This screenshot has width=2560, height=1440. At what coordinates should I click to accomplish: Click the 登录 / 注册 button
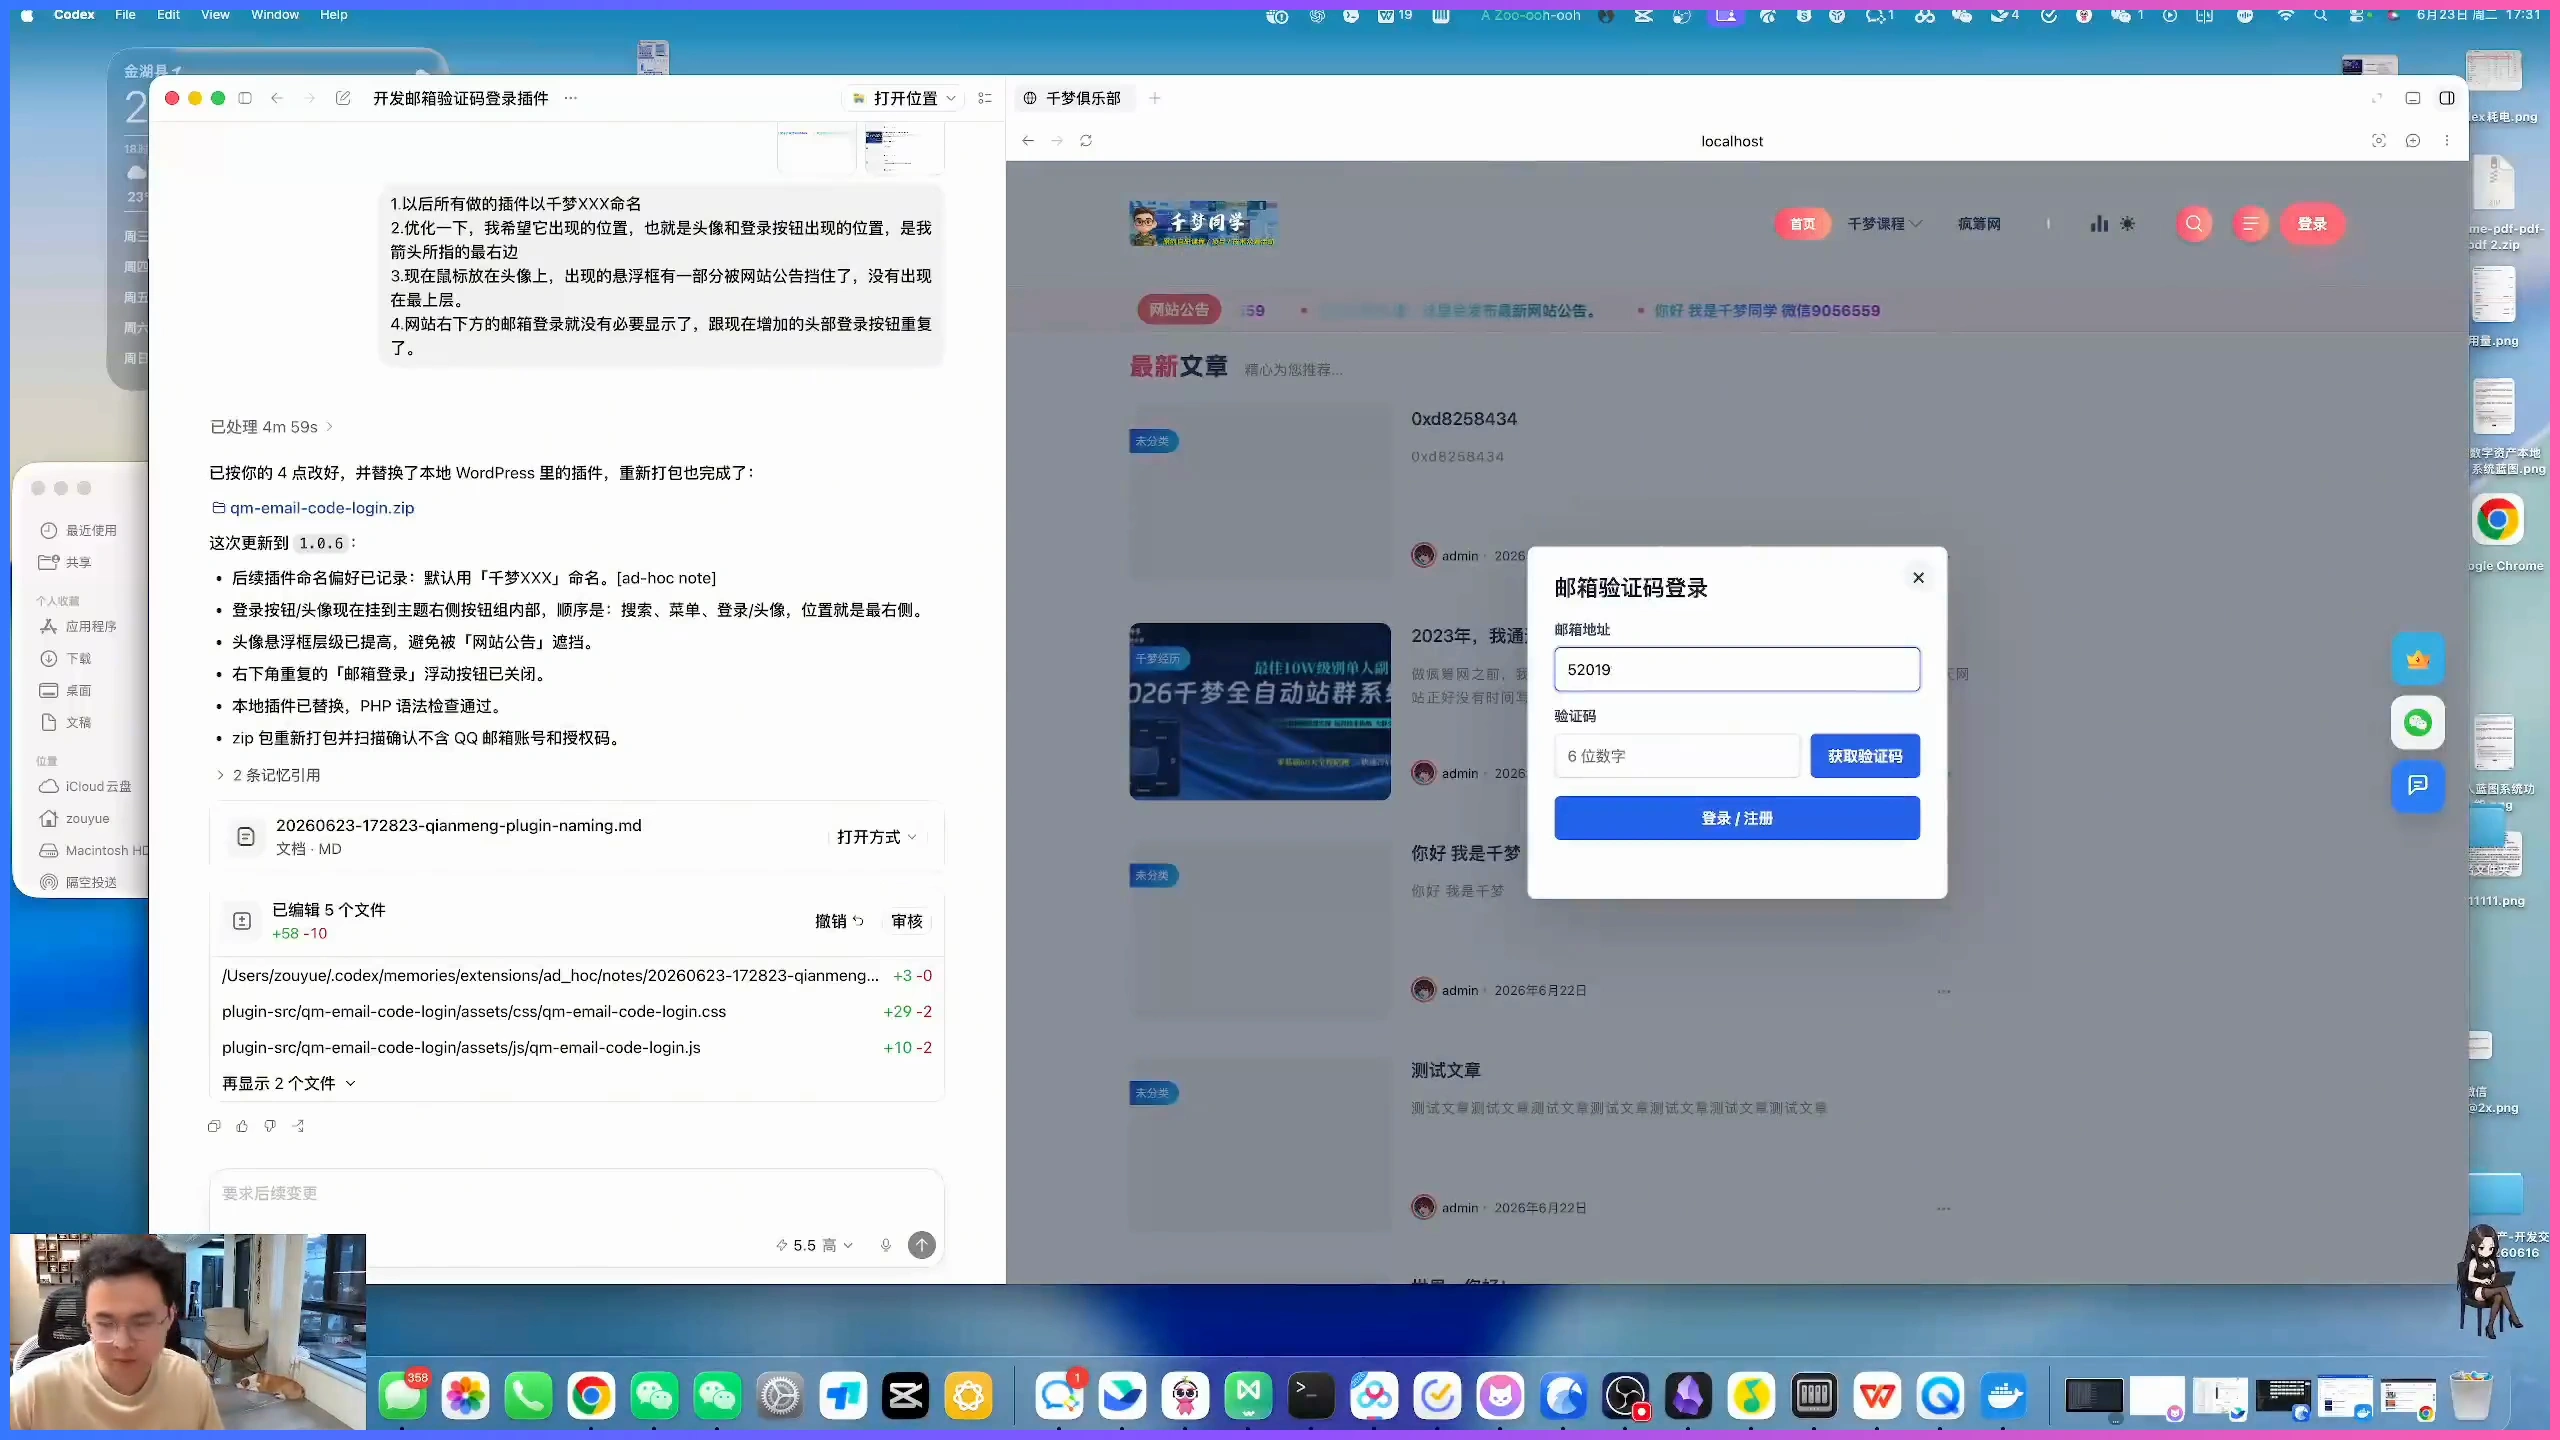point(1737,818)
